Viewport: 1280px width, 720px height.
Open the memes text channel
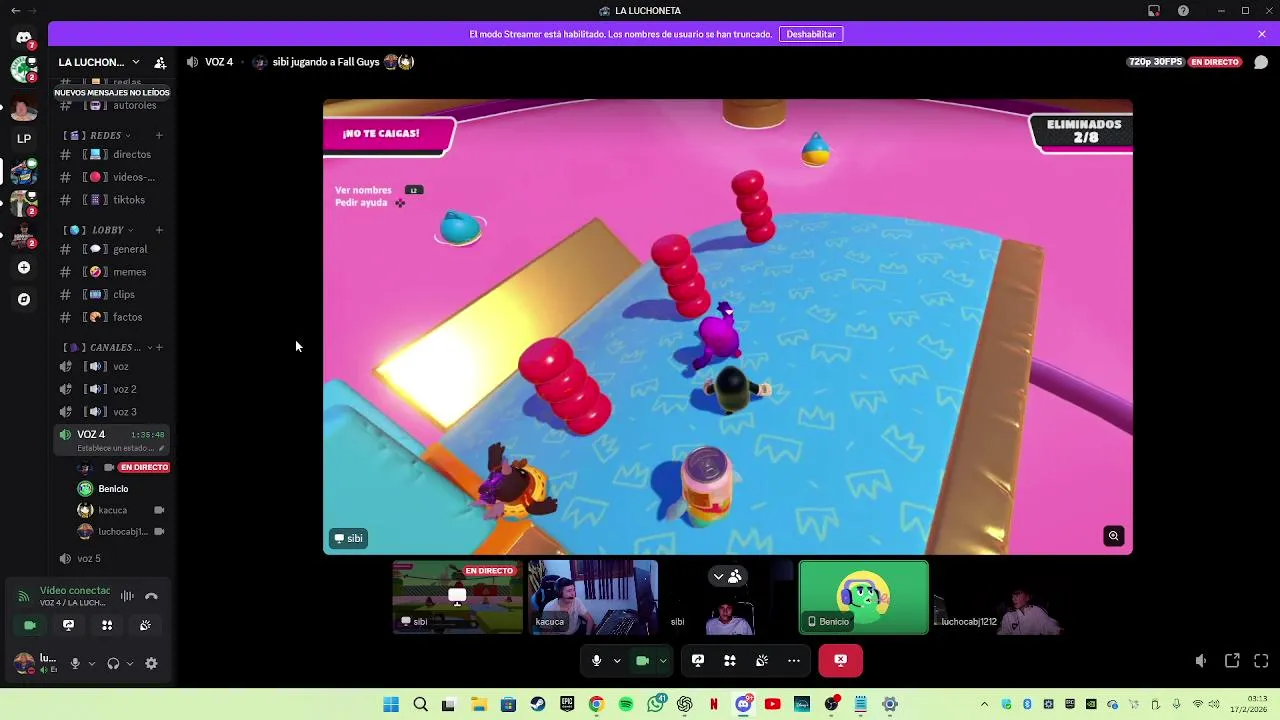pos(112,272)
